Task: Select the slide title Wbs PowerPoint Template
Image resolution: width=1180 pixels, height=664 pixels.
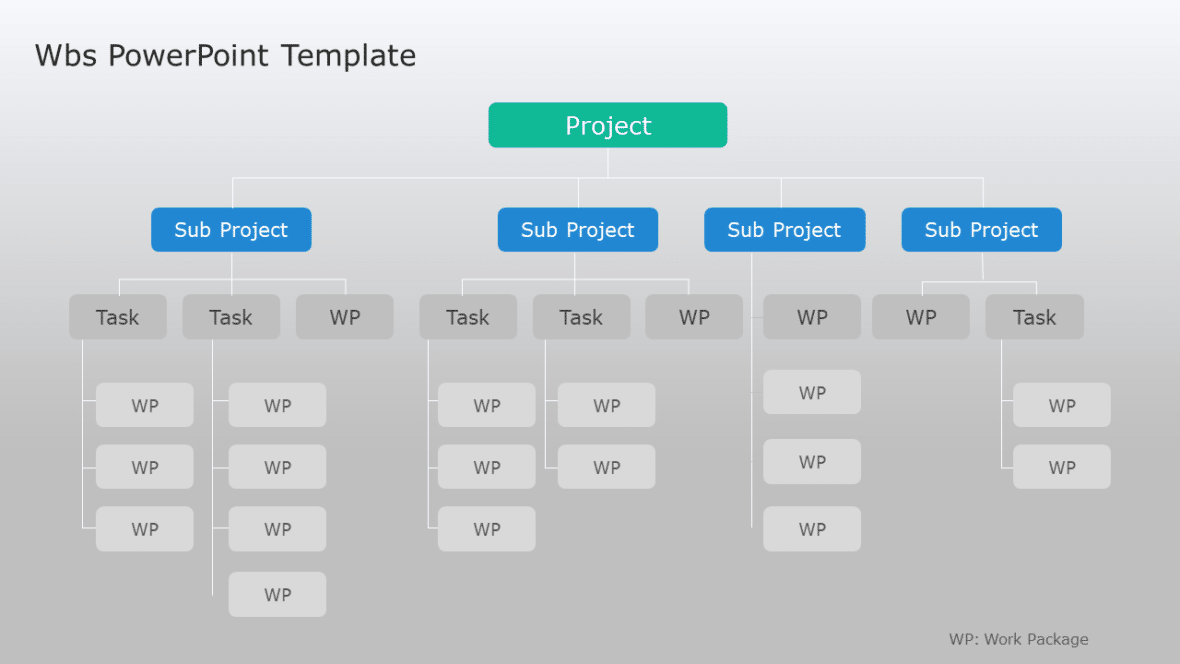Action: pos(225,56)
